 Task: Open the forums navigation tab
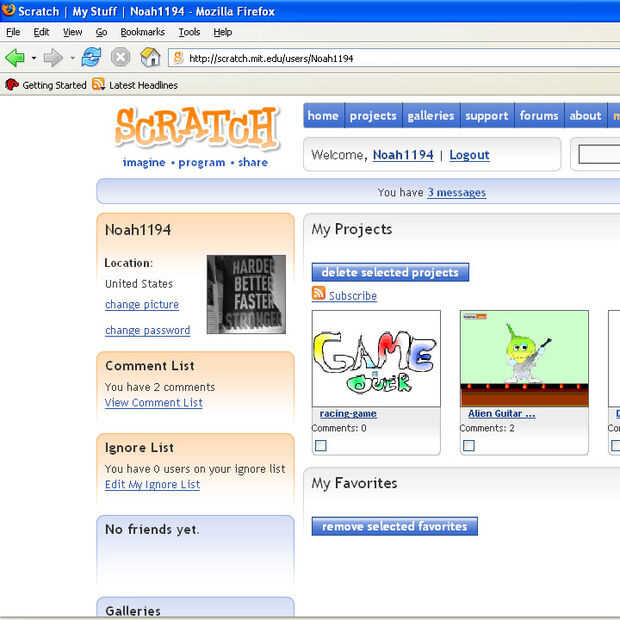tap(539, 115)
